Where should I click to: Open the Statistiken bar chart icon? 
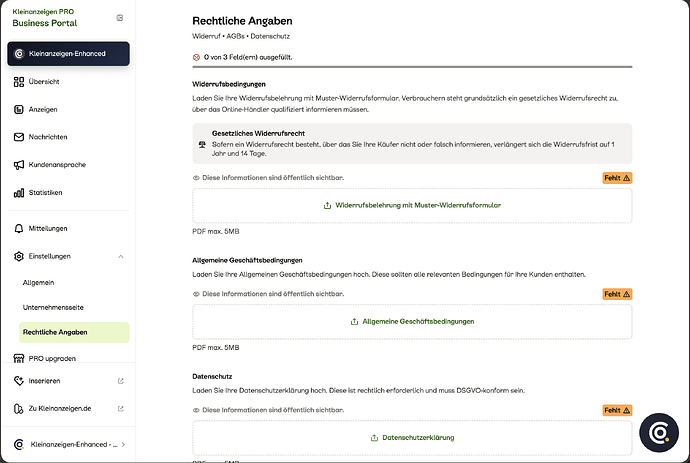click(x=18, y=192)
